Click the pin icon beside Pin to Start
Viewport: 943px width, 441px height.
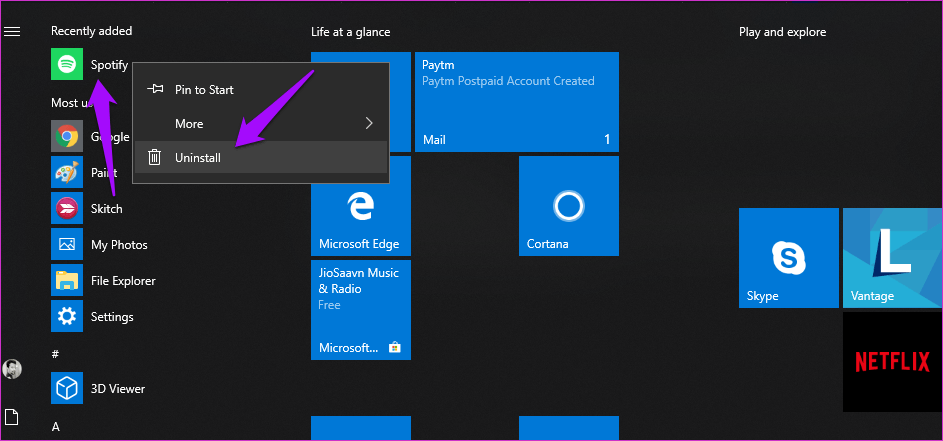pos(155,89)
